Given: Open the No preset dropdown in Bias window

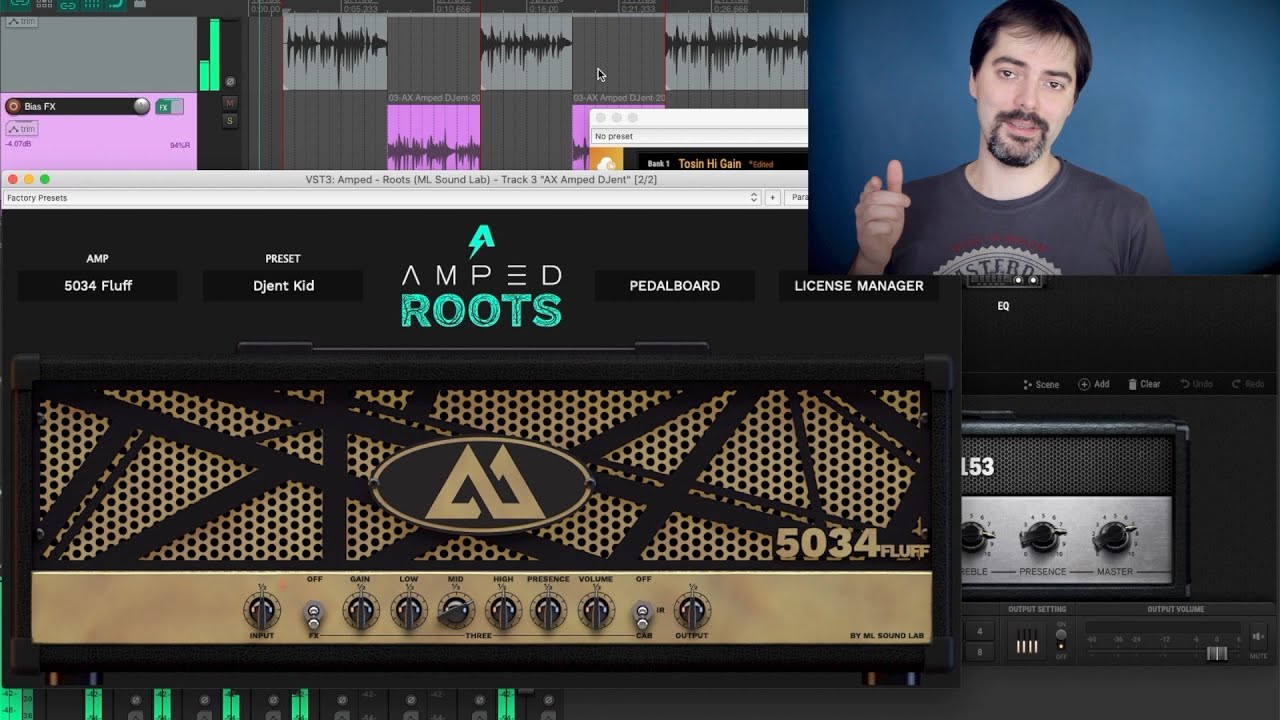Looking at the screenshot, I should (699, 136).
